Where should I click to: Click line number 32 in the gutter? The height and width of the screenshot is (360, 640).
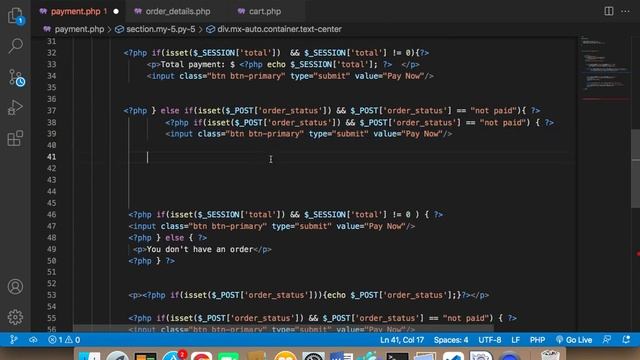[51, 53]
